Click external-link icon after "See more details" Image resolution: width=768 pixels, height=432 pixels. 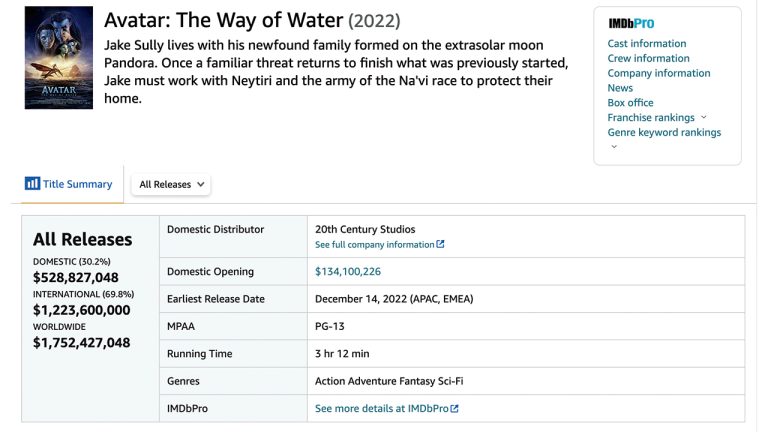pos(455,409)
